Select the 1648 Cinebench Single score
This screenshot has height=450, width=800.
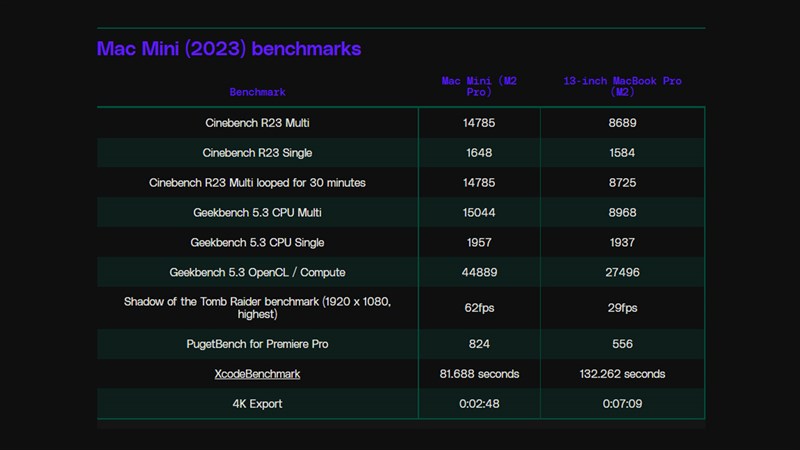[479, 153]
